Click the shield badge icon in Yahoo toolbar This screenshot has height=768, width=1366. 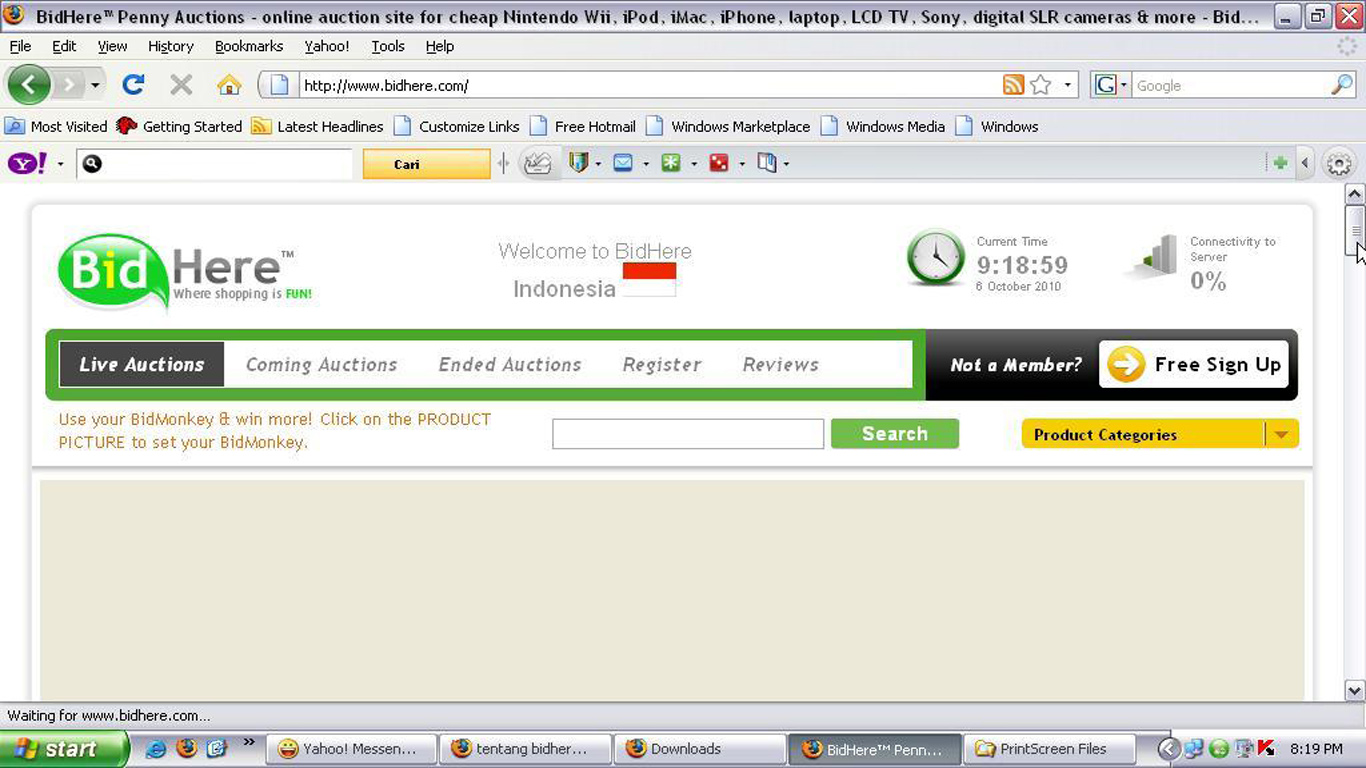tap(578, 163)
